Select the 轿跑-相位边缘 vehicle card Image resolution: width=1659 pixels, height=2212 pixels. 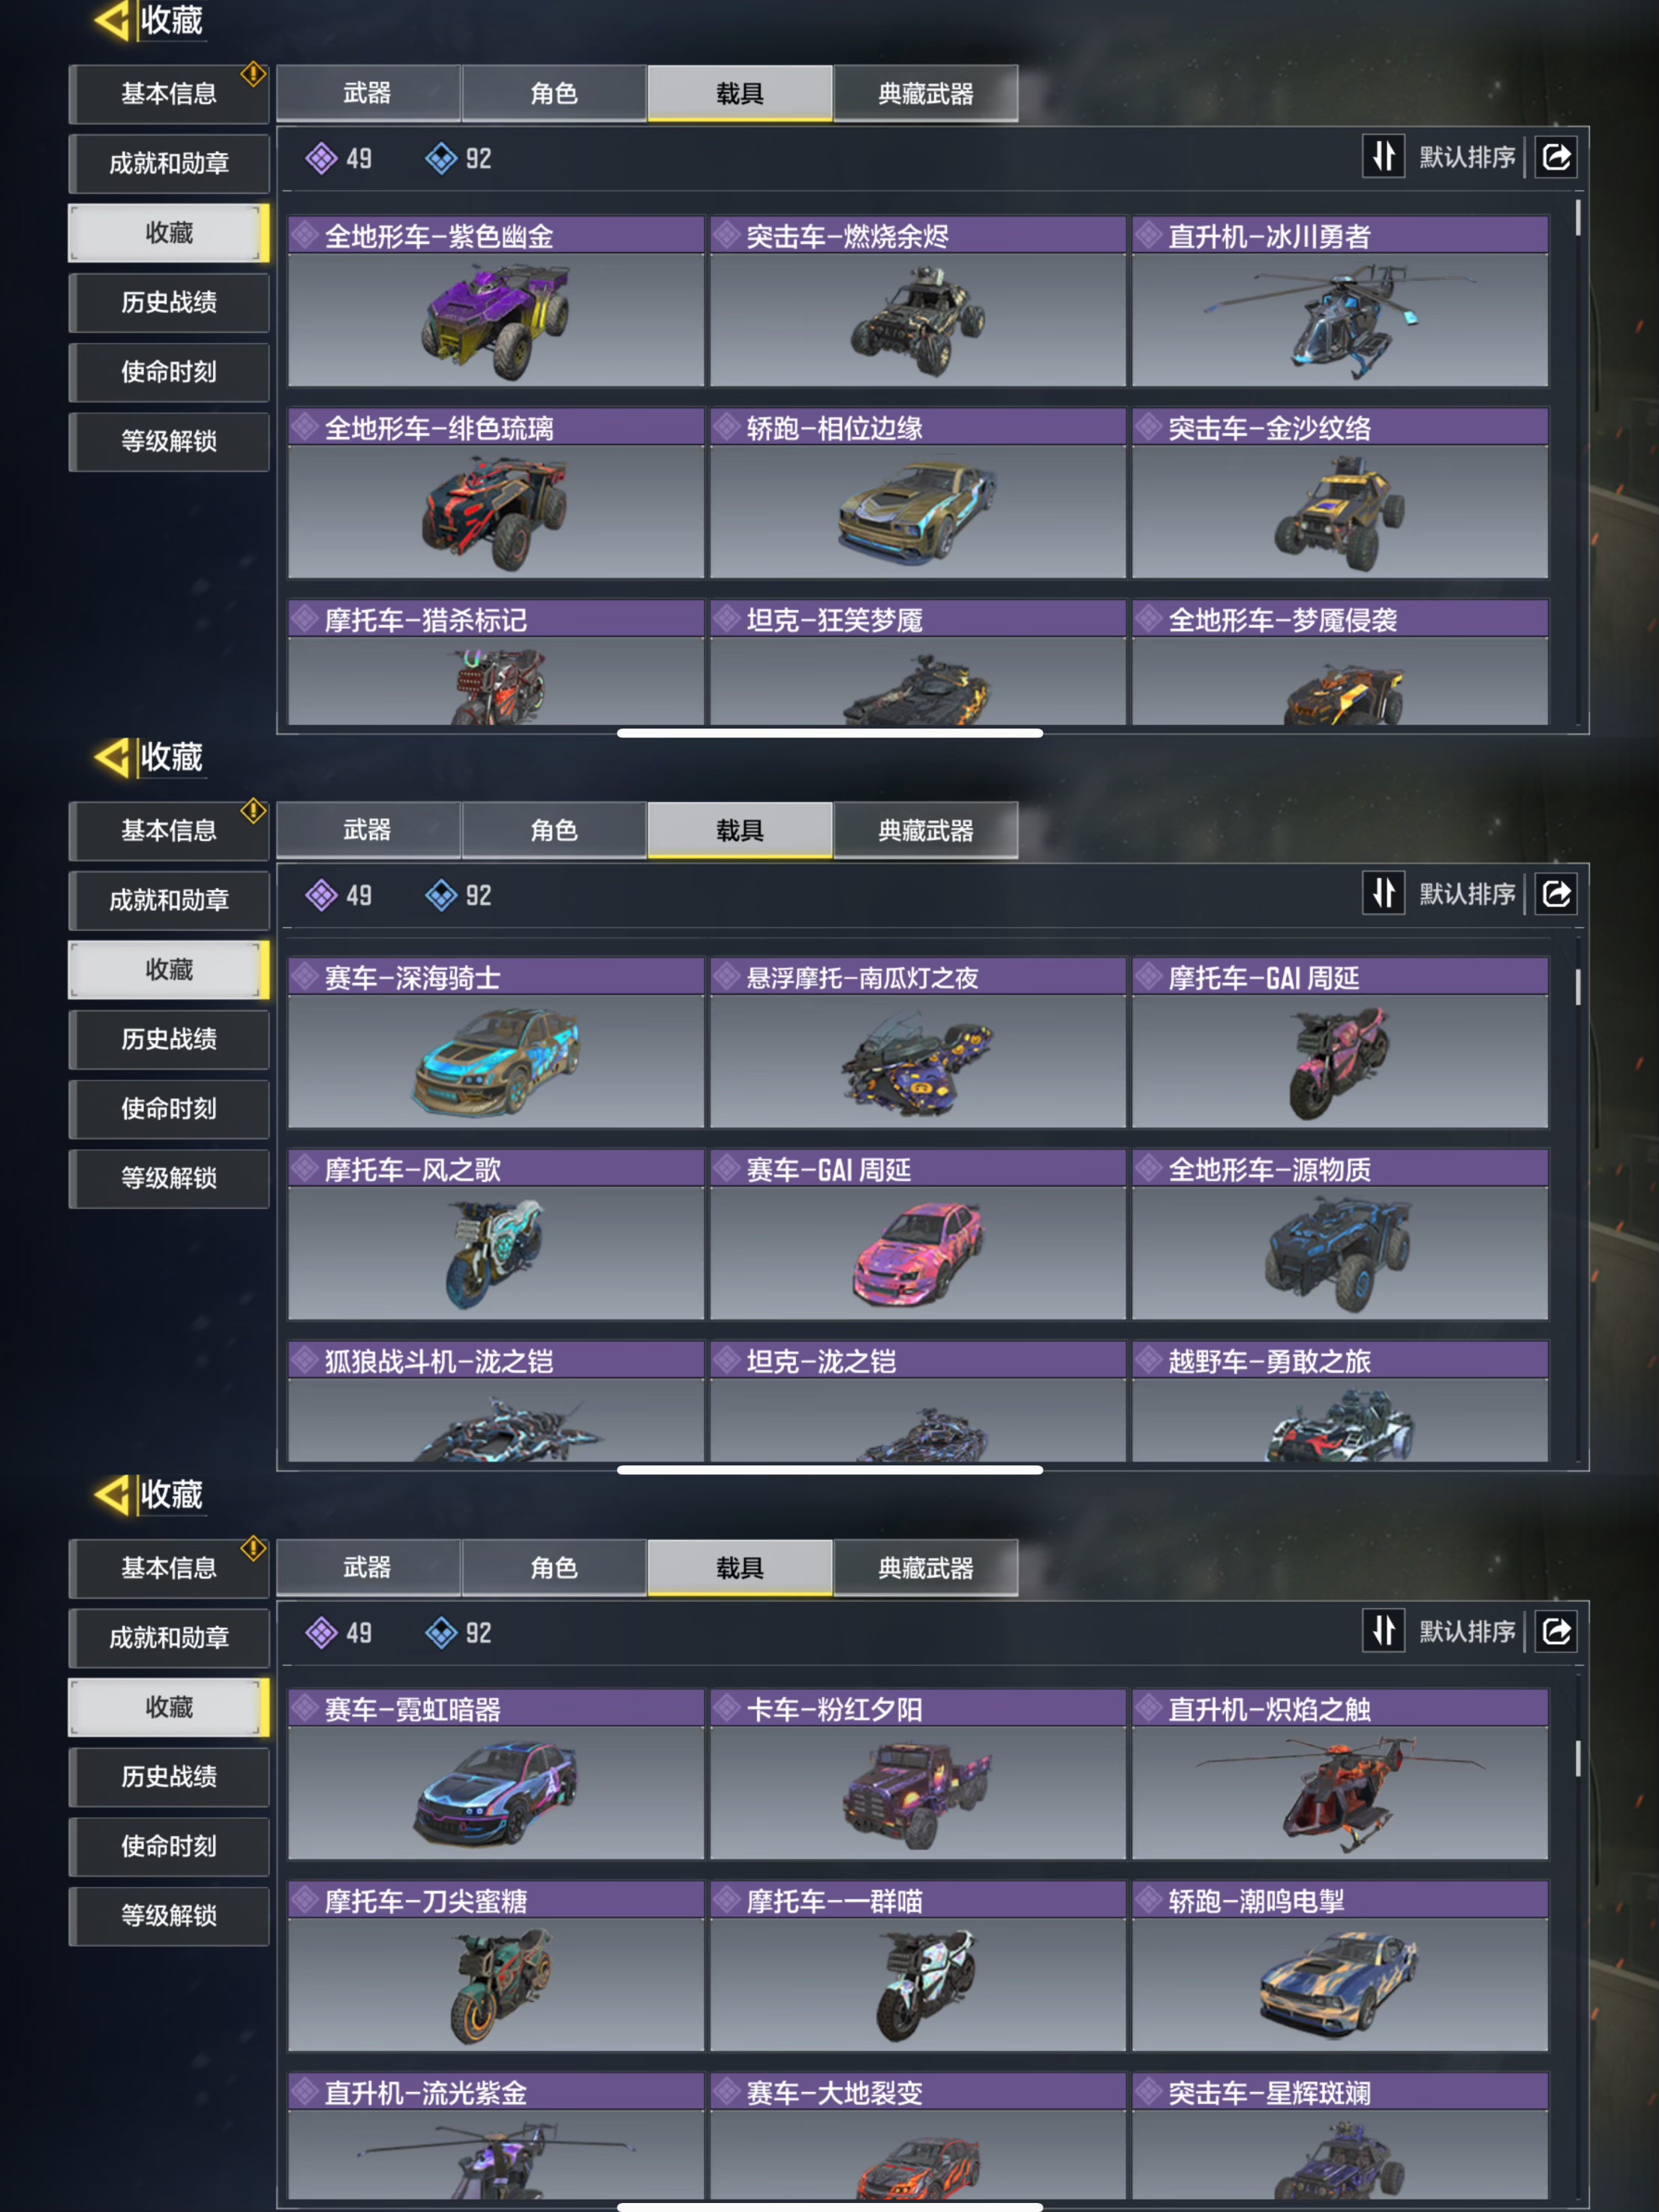[x=918, y=493]
